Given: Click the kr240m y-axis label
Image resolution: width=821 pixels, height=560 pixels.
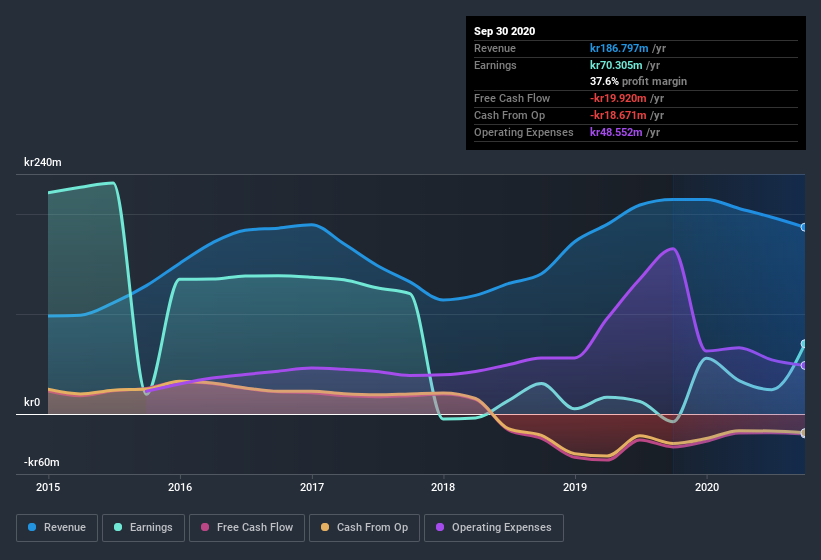Looking at the screenshot, I should pos(44,162).
